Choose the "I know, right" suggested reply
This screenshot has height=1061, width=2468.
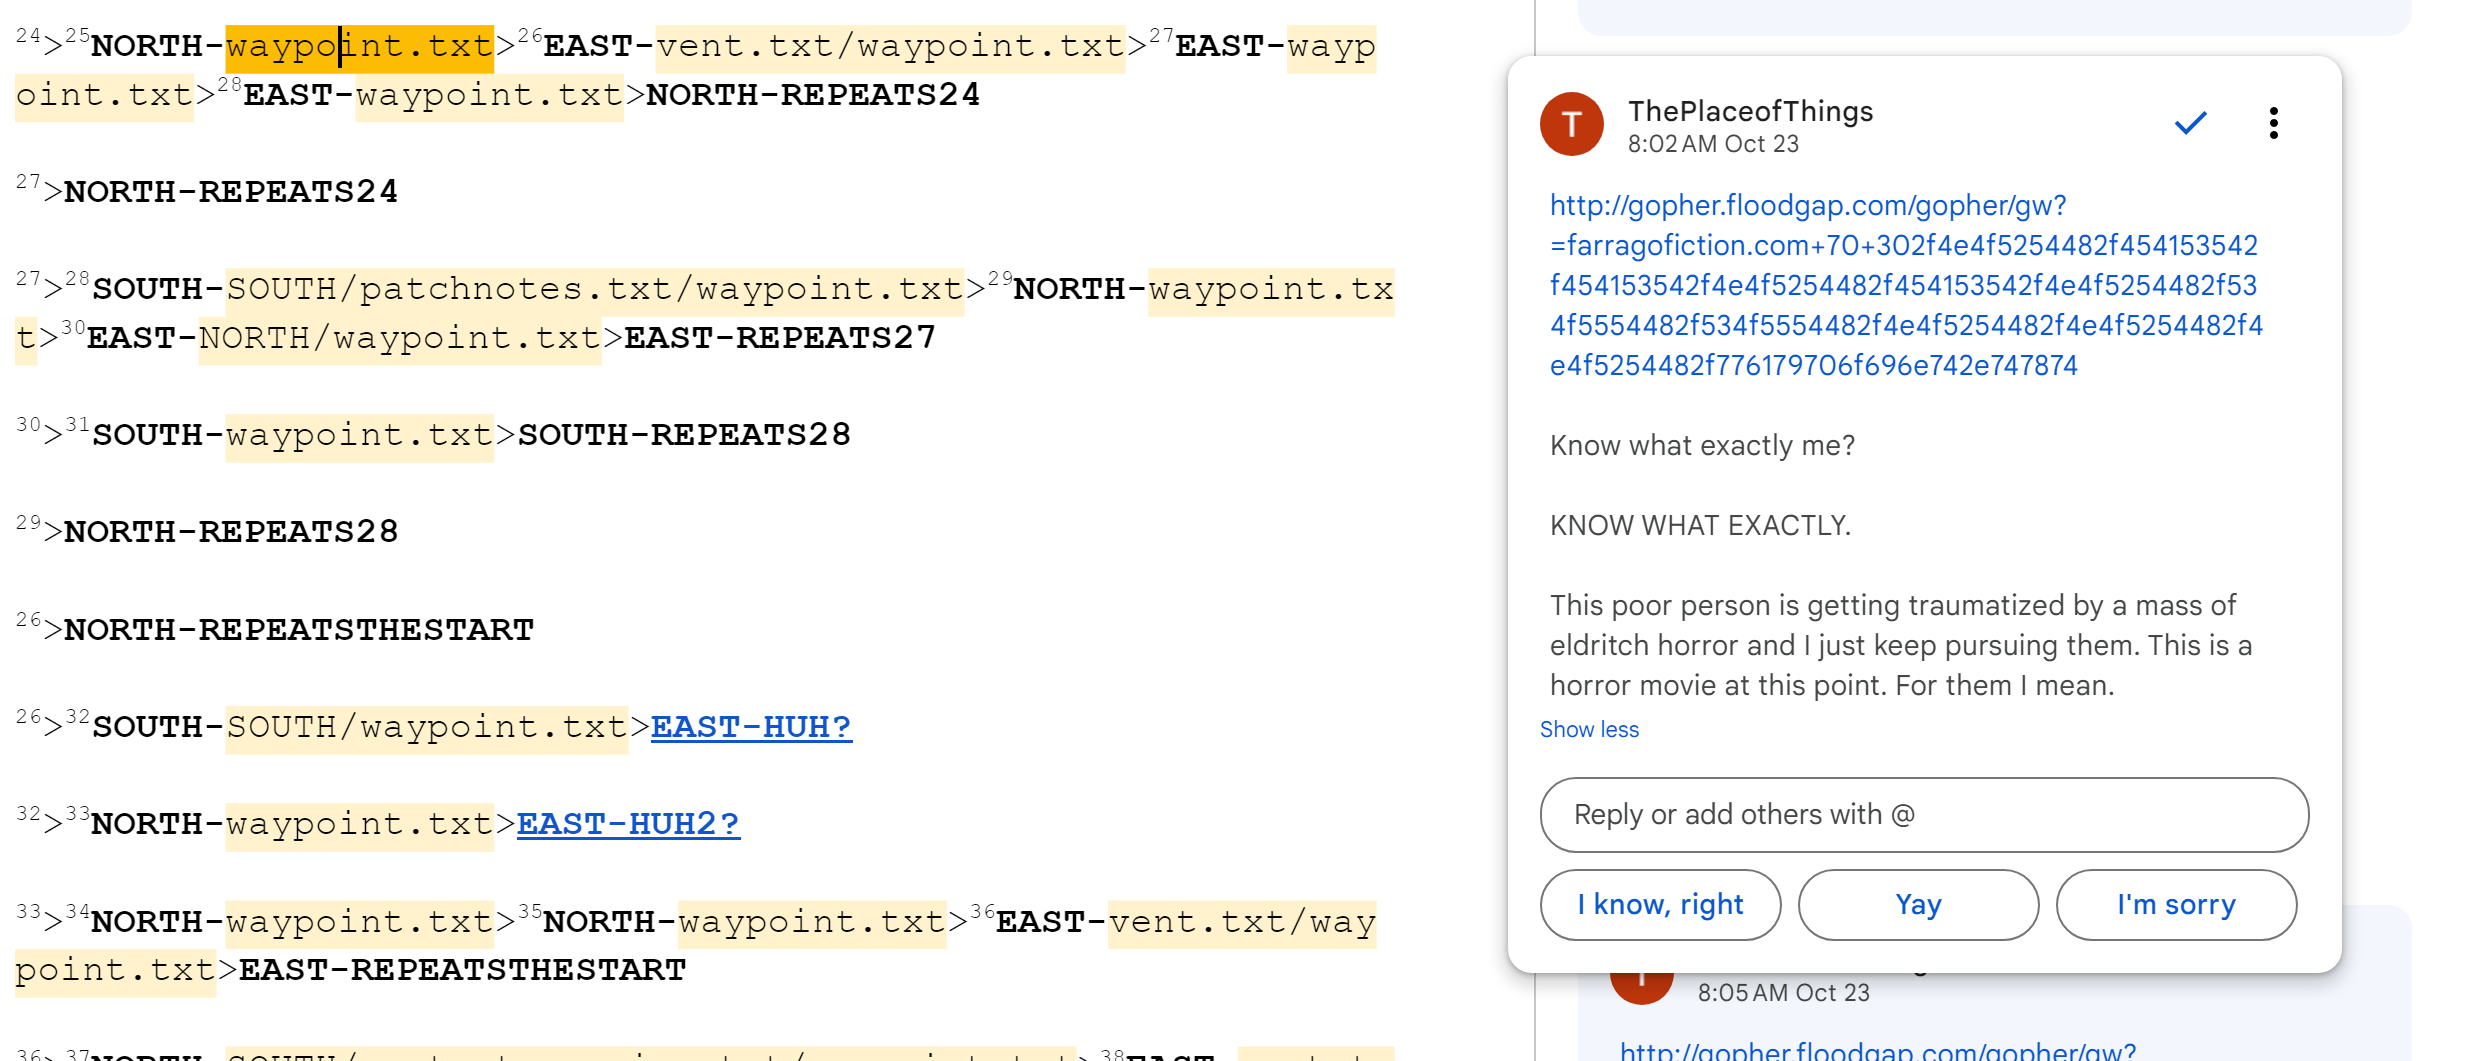(x=1660, y=905)
